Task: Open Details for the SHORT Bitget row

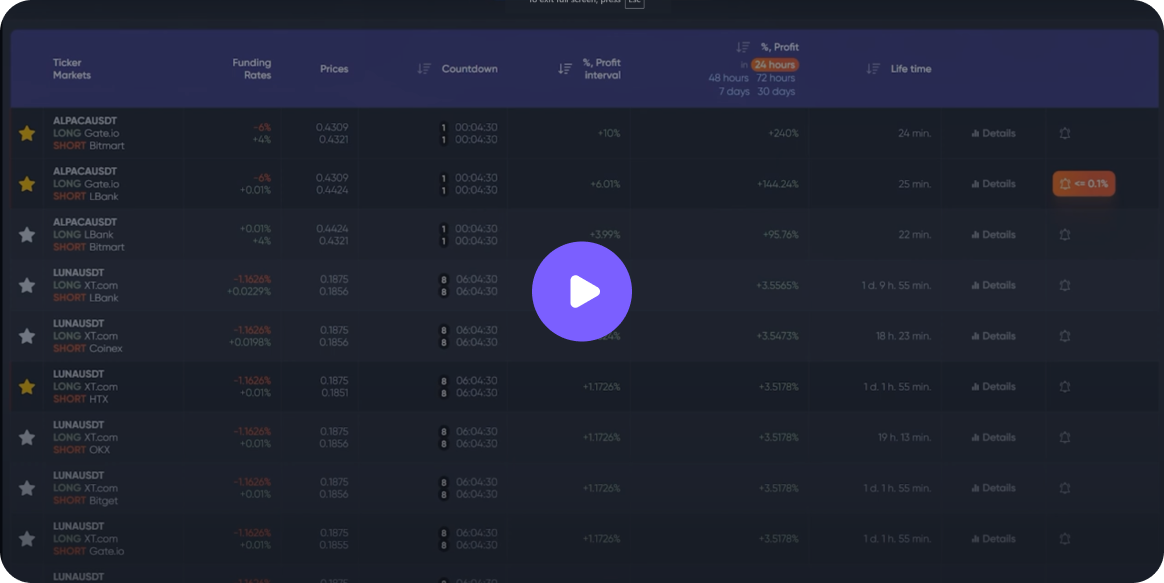Action: pos(993,488)
